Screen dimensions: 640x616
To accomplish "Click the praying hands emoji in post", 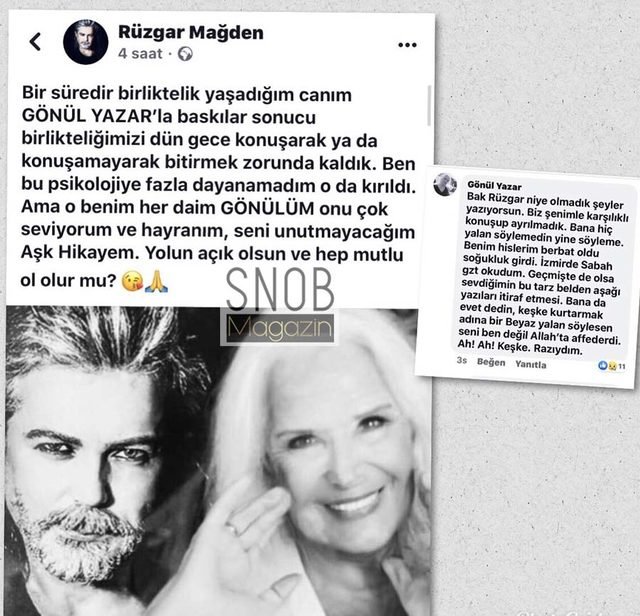I will 156,281.
